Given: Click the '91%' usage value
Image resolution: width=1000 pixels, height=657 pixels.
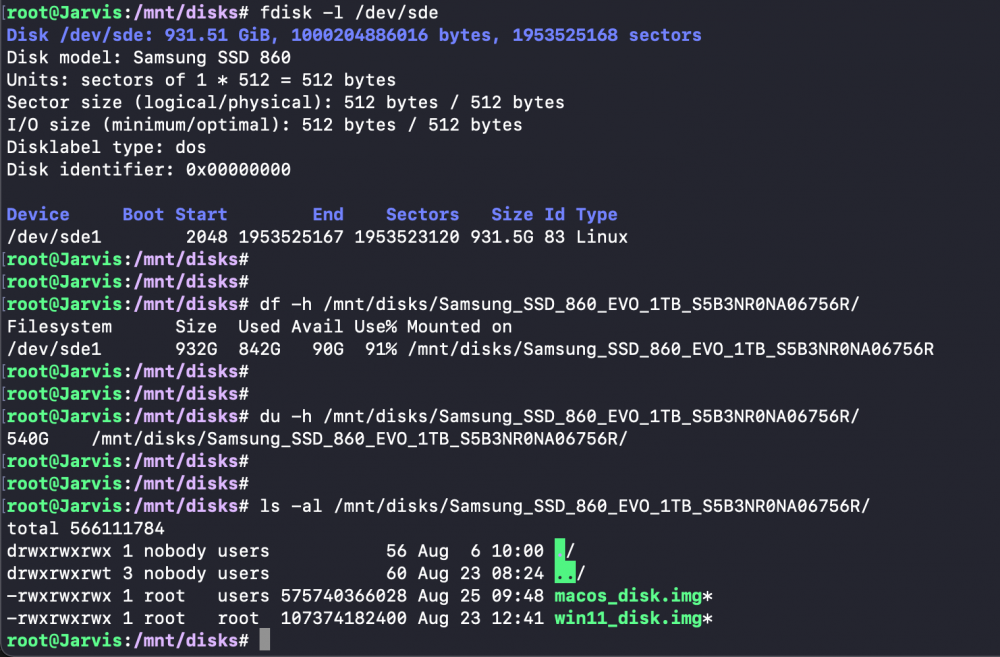Looking at the screenshot, I should 380,349.
